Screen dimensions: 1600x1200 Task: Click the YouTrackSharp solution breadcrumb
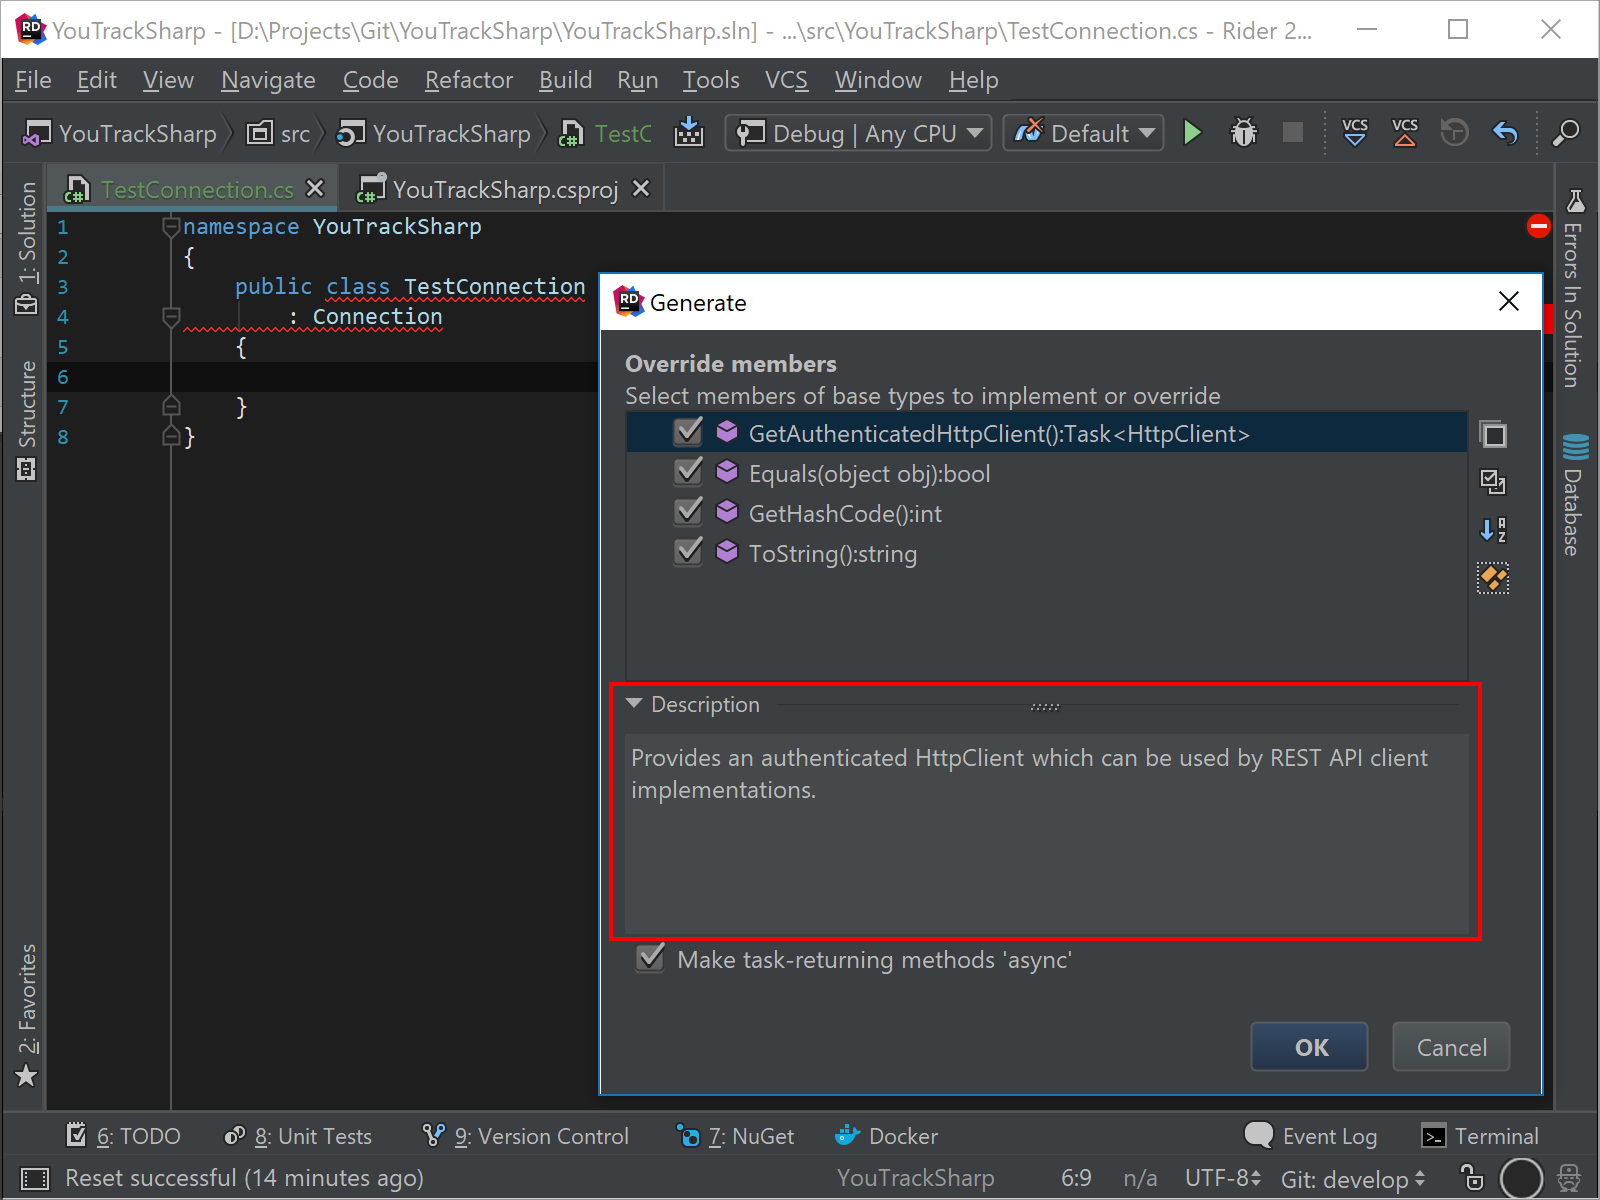point(120,133)
